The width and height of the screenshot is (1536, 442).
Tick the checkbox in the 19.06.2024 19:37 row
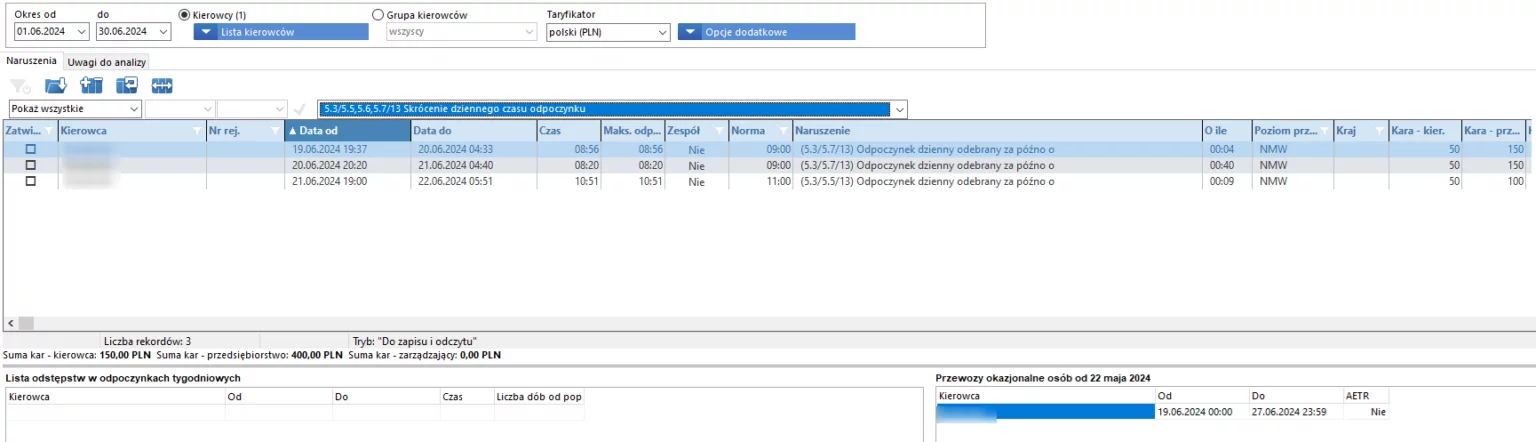pos(30,149)
